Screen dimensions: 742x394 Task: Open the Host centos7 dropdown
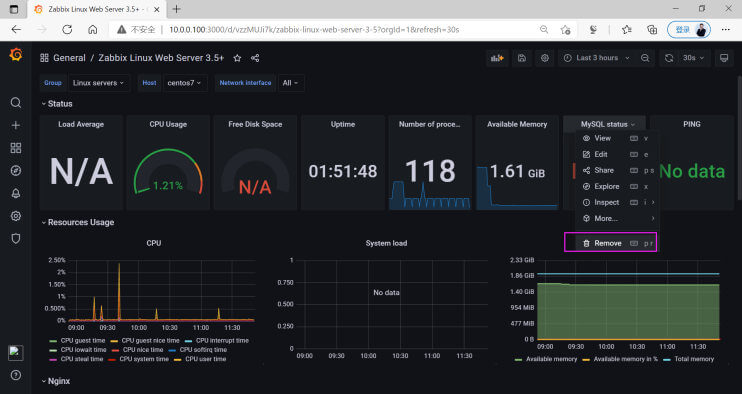pyautogui.click(x=184, y=83)
